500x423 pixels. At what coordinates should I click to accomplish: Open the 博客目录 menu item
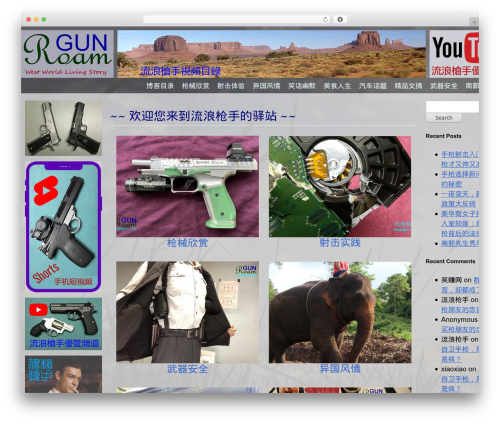(x=160, y=86)
